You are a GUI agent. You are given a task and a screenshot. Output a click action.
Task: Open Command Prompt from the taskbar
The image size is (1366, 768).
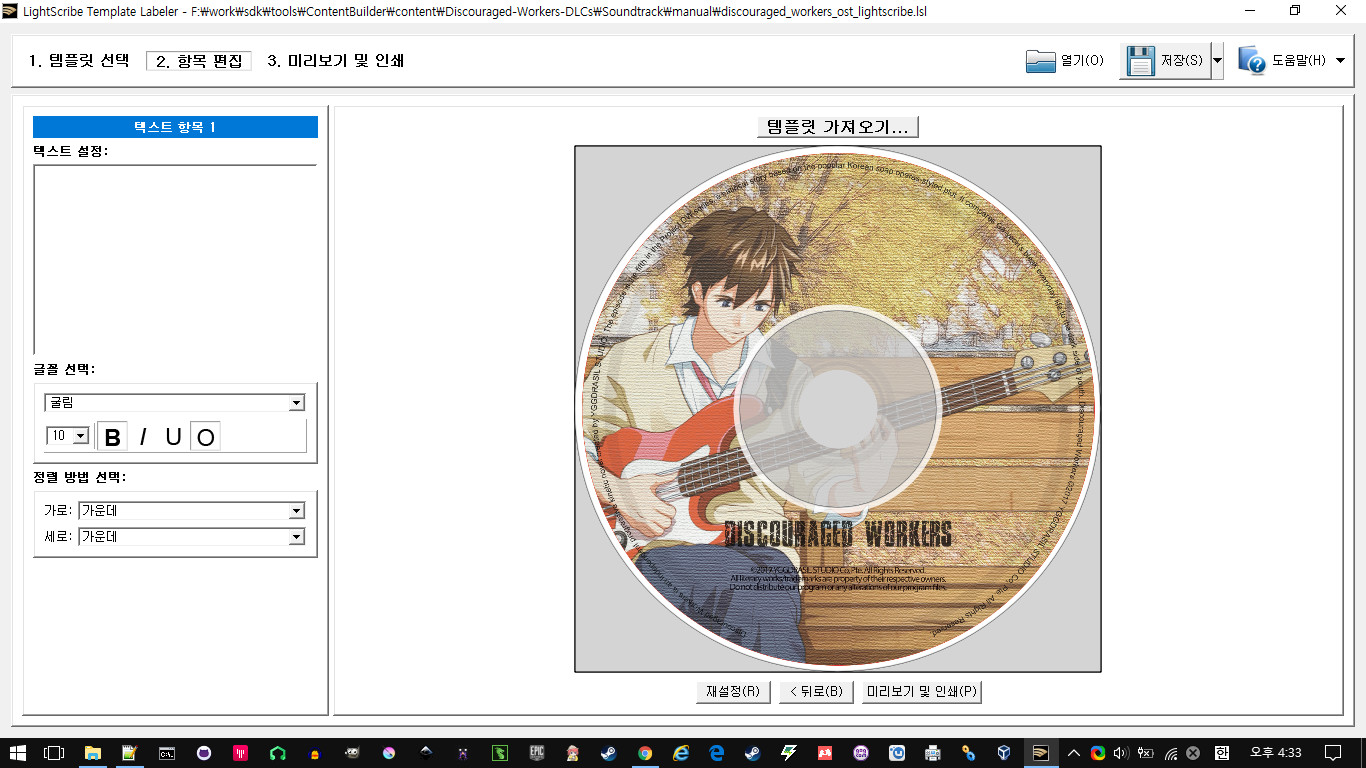[x=167, y=753]
